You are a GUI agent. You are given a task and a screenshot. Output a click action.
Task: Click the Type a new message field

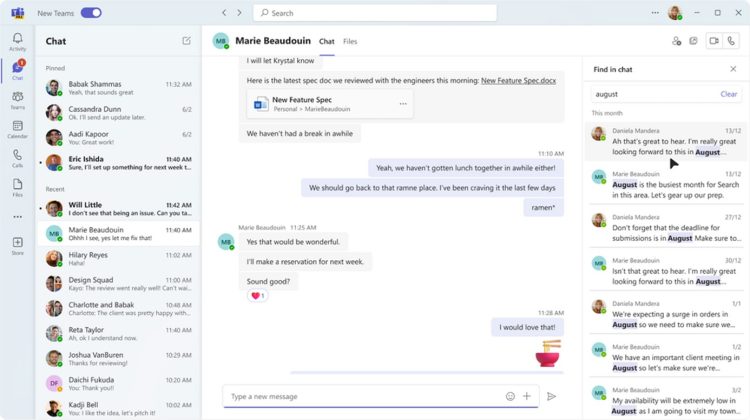pyautogui.click(x=364, y=396)
